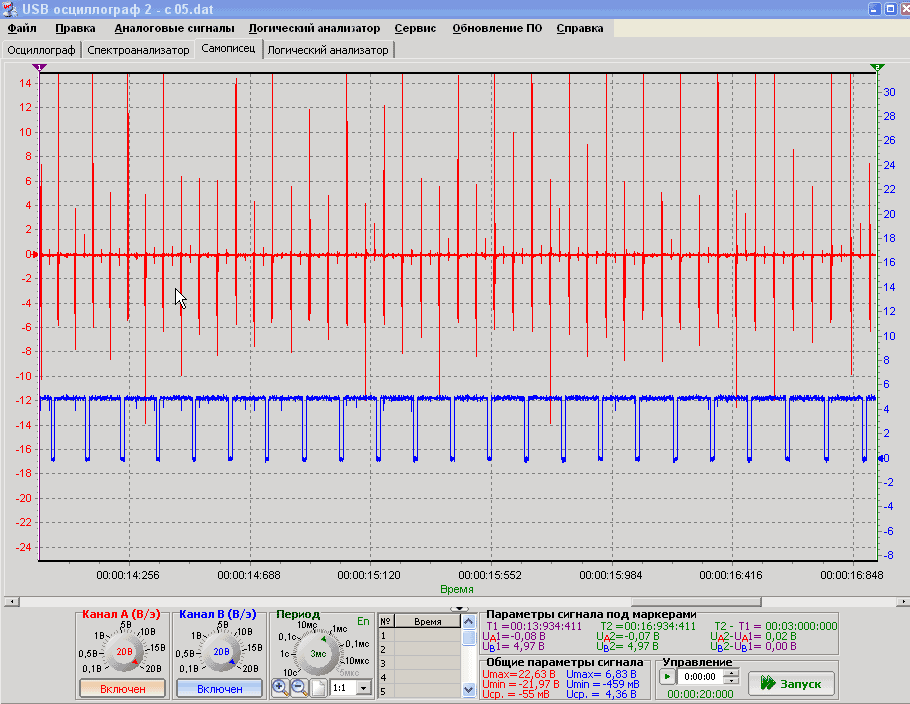
Task: Click the Время column header
Action: point(428,622)
